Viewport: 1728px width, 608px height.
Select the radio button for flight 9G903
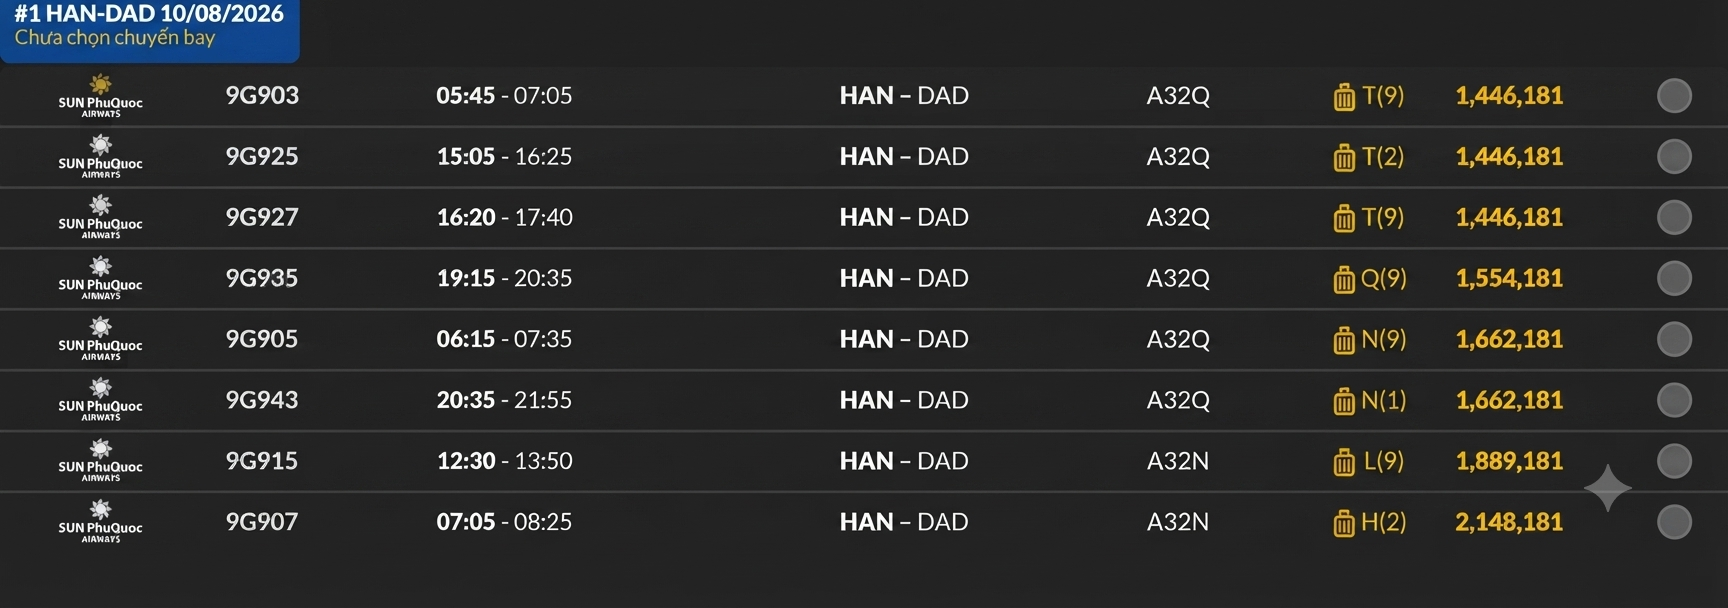pos(1674,96)
